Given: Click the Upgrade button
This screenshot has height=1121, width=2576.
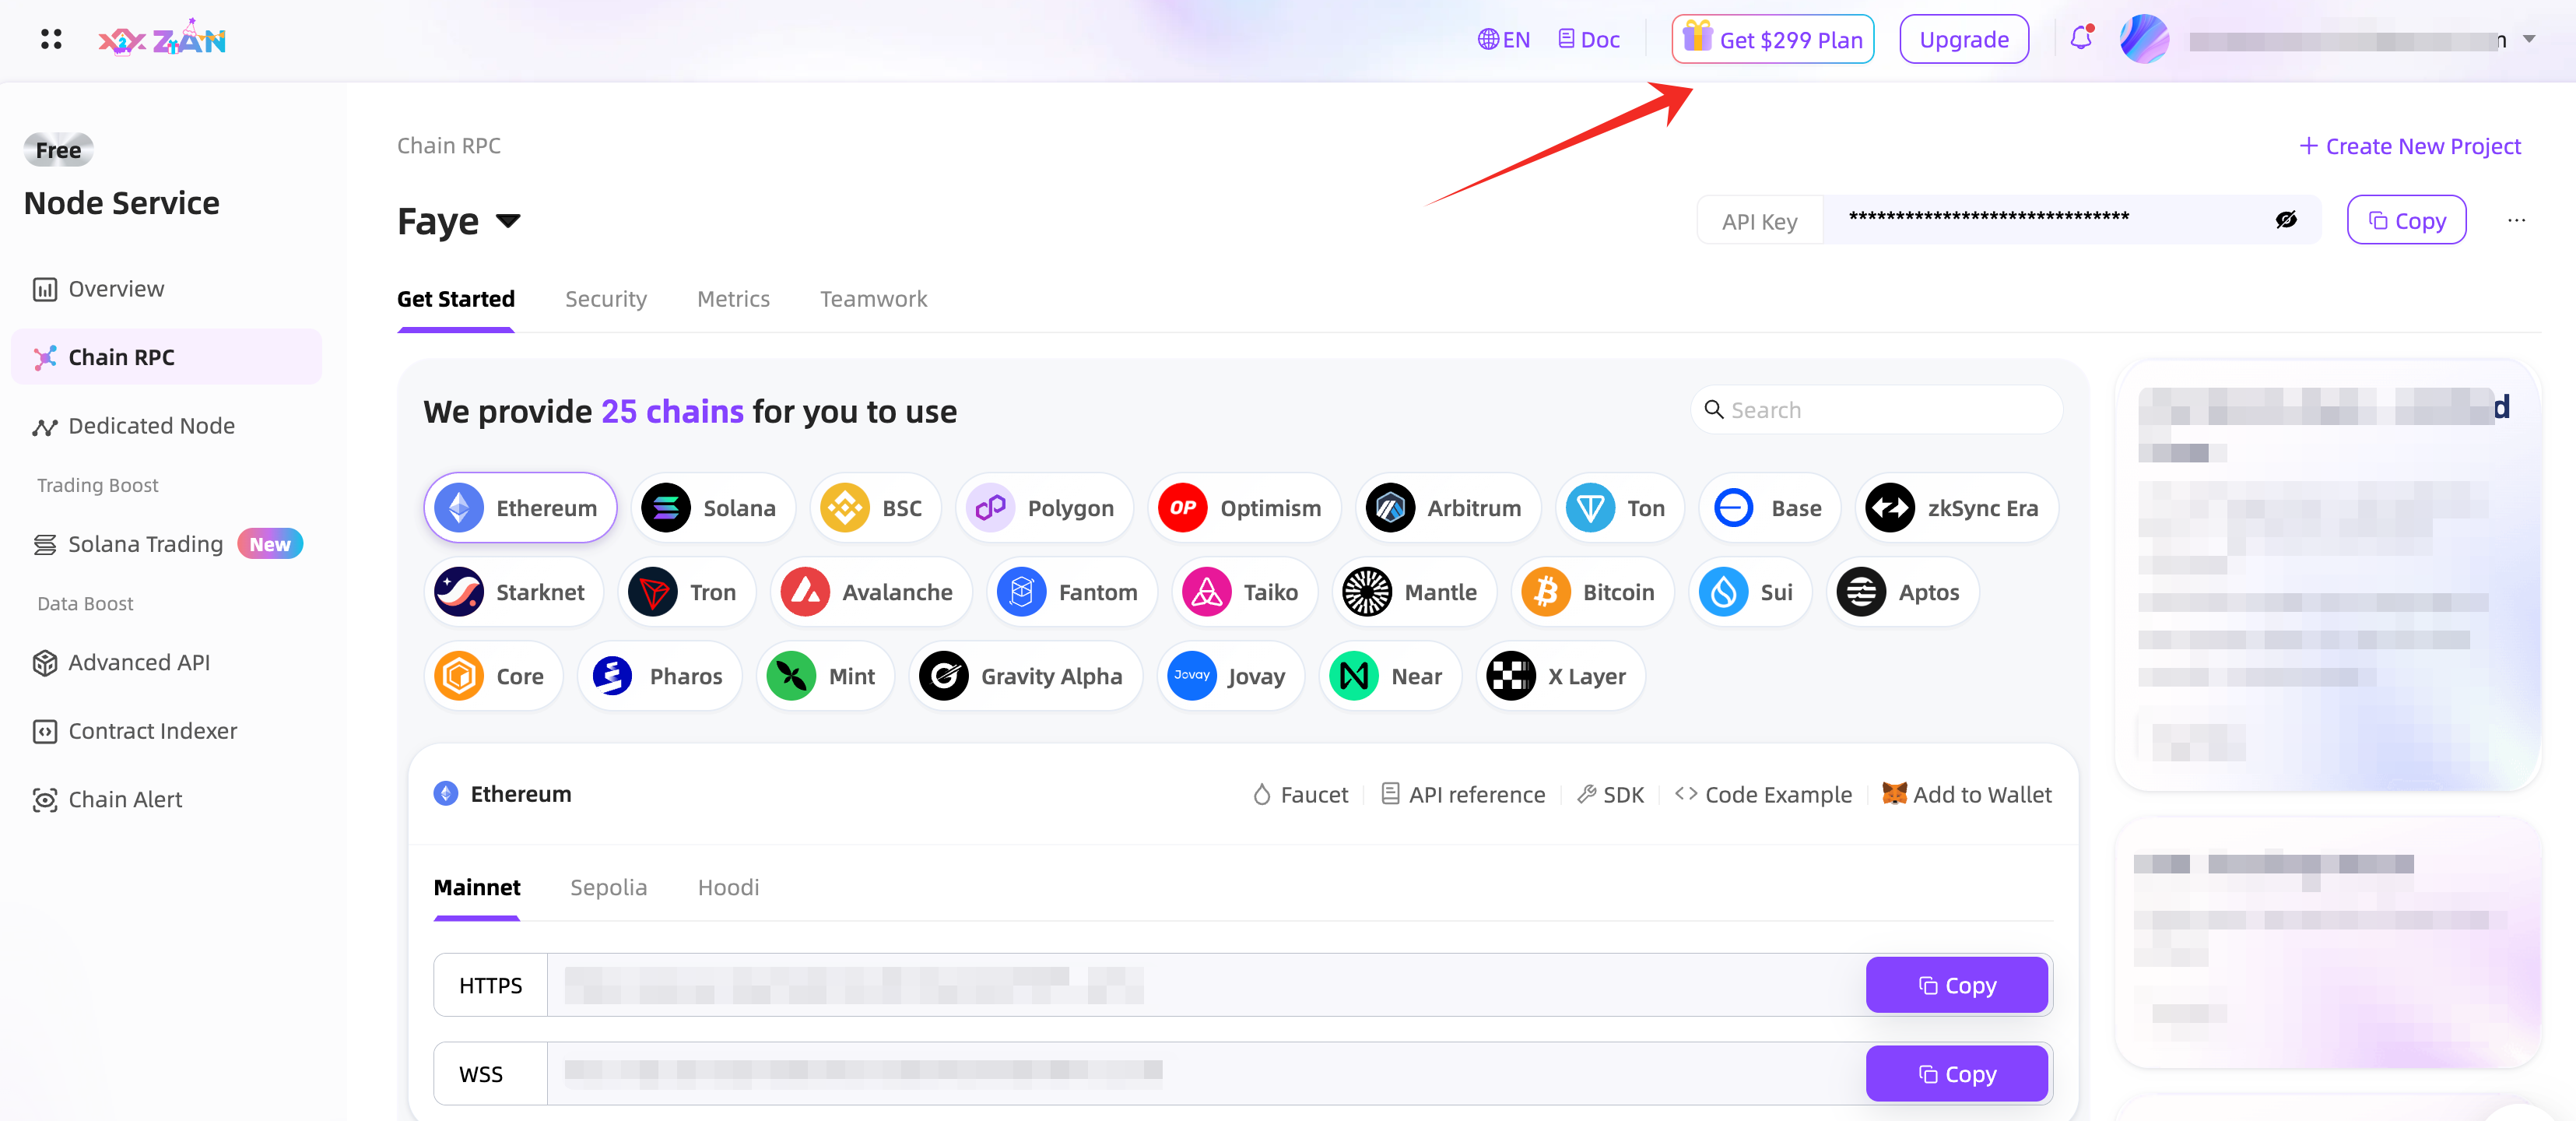Looking at the screenshot, I should coord(1963,39).
